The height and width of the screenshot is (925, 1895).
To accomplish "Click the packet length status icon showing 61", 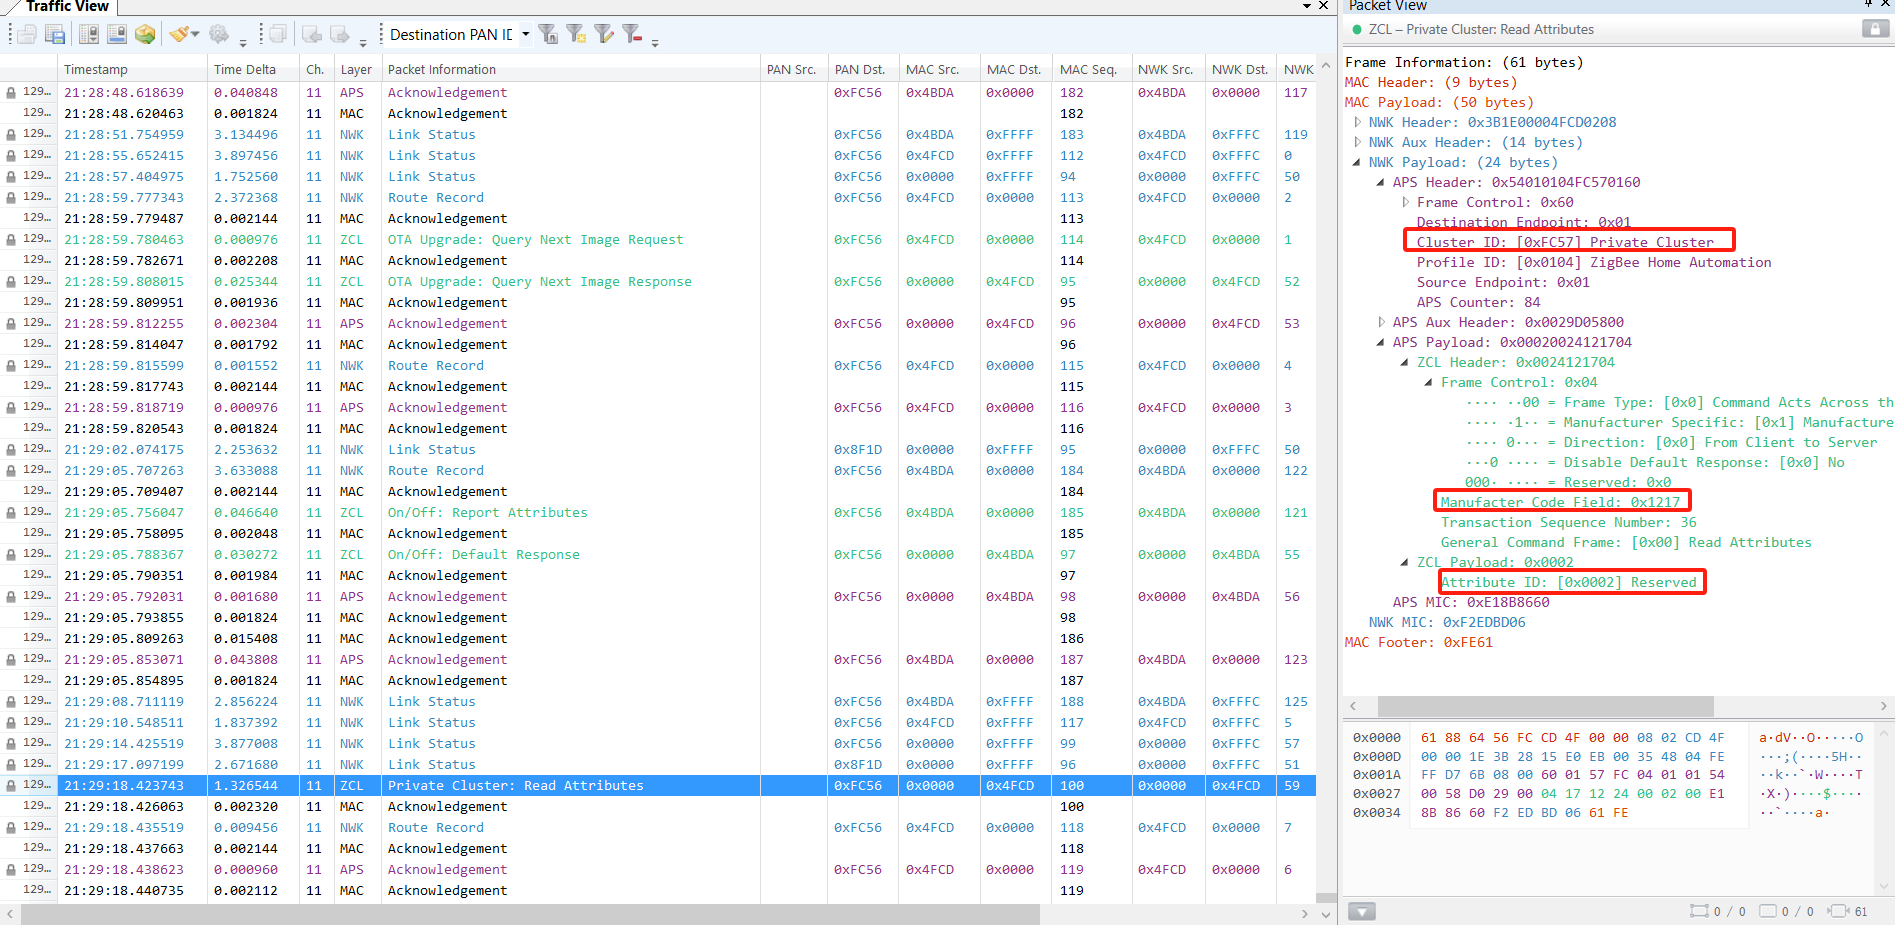I will click(x=1837, y=911).
